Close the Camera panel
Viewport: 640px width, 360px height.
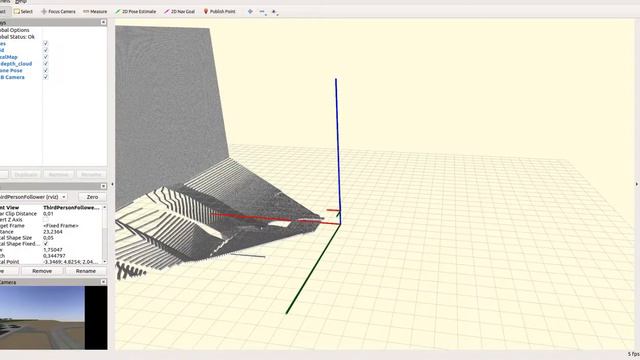[103, 282]
